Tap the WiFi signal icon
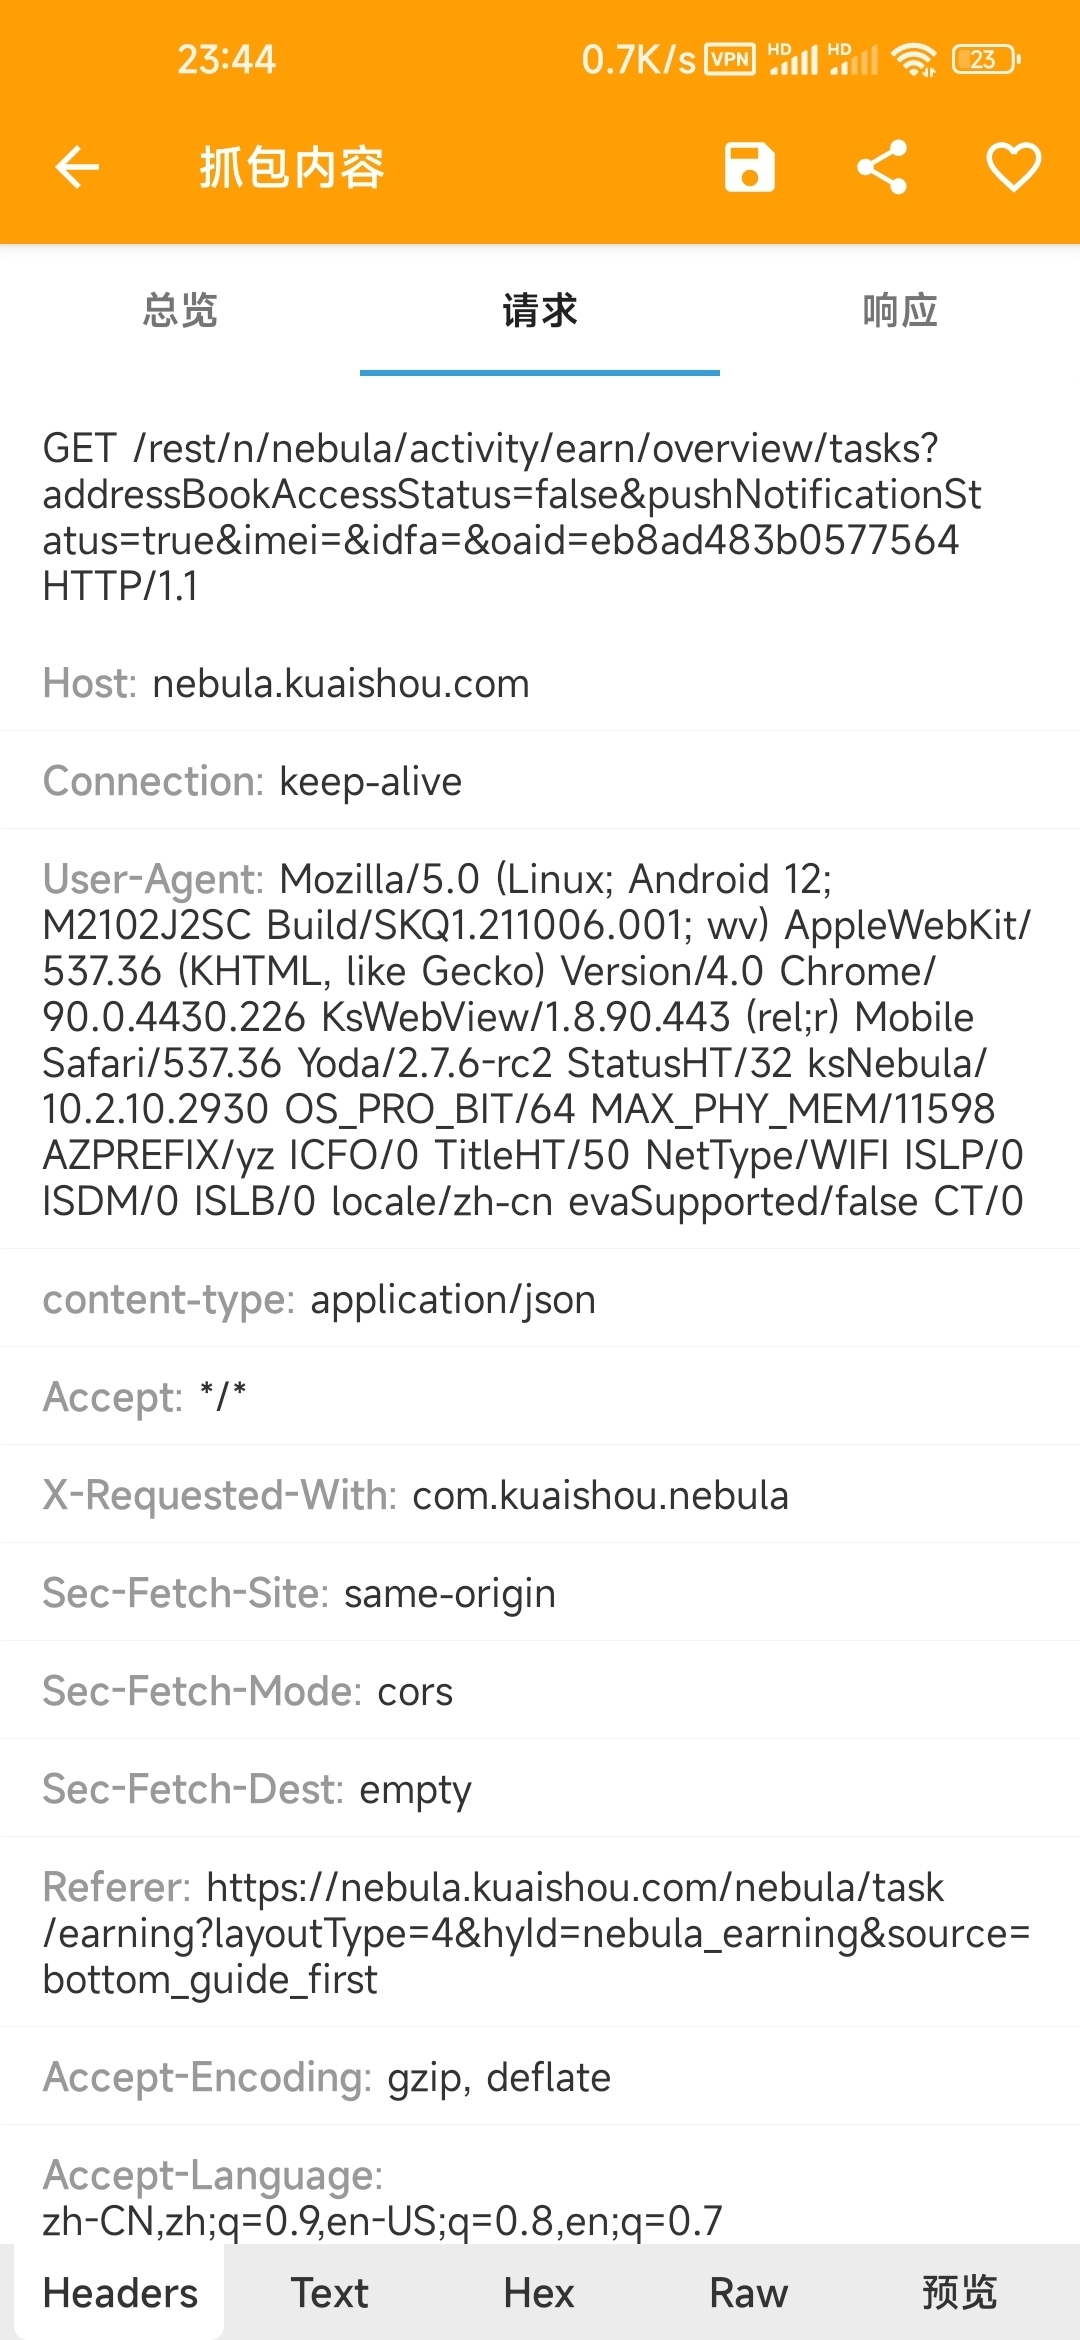1080x2340 pixels. 914,60
